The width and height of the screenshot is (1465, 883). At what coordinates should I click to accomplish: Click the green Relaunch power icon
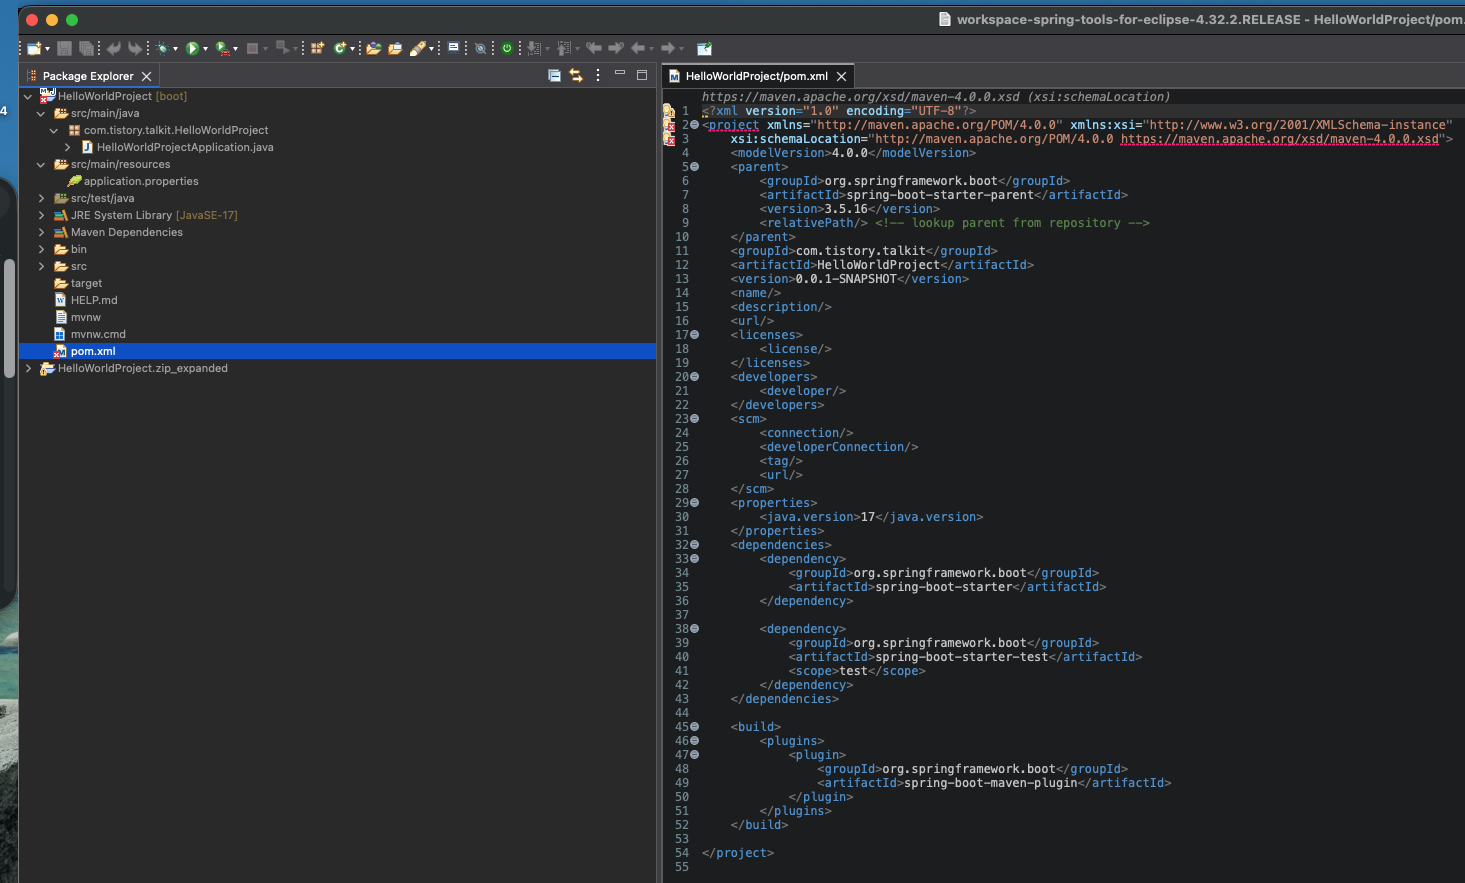coord(508,48)
